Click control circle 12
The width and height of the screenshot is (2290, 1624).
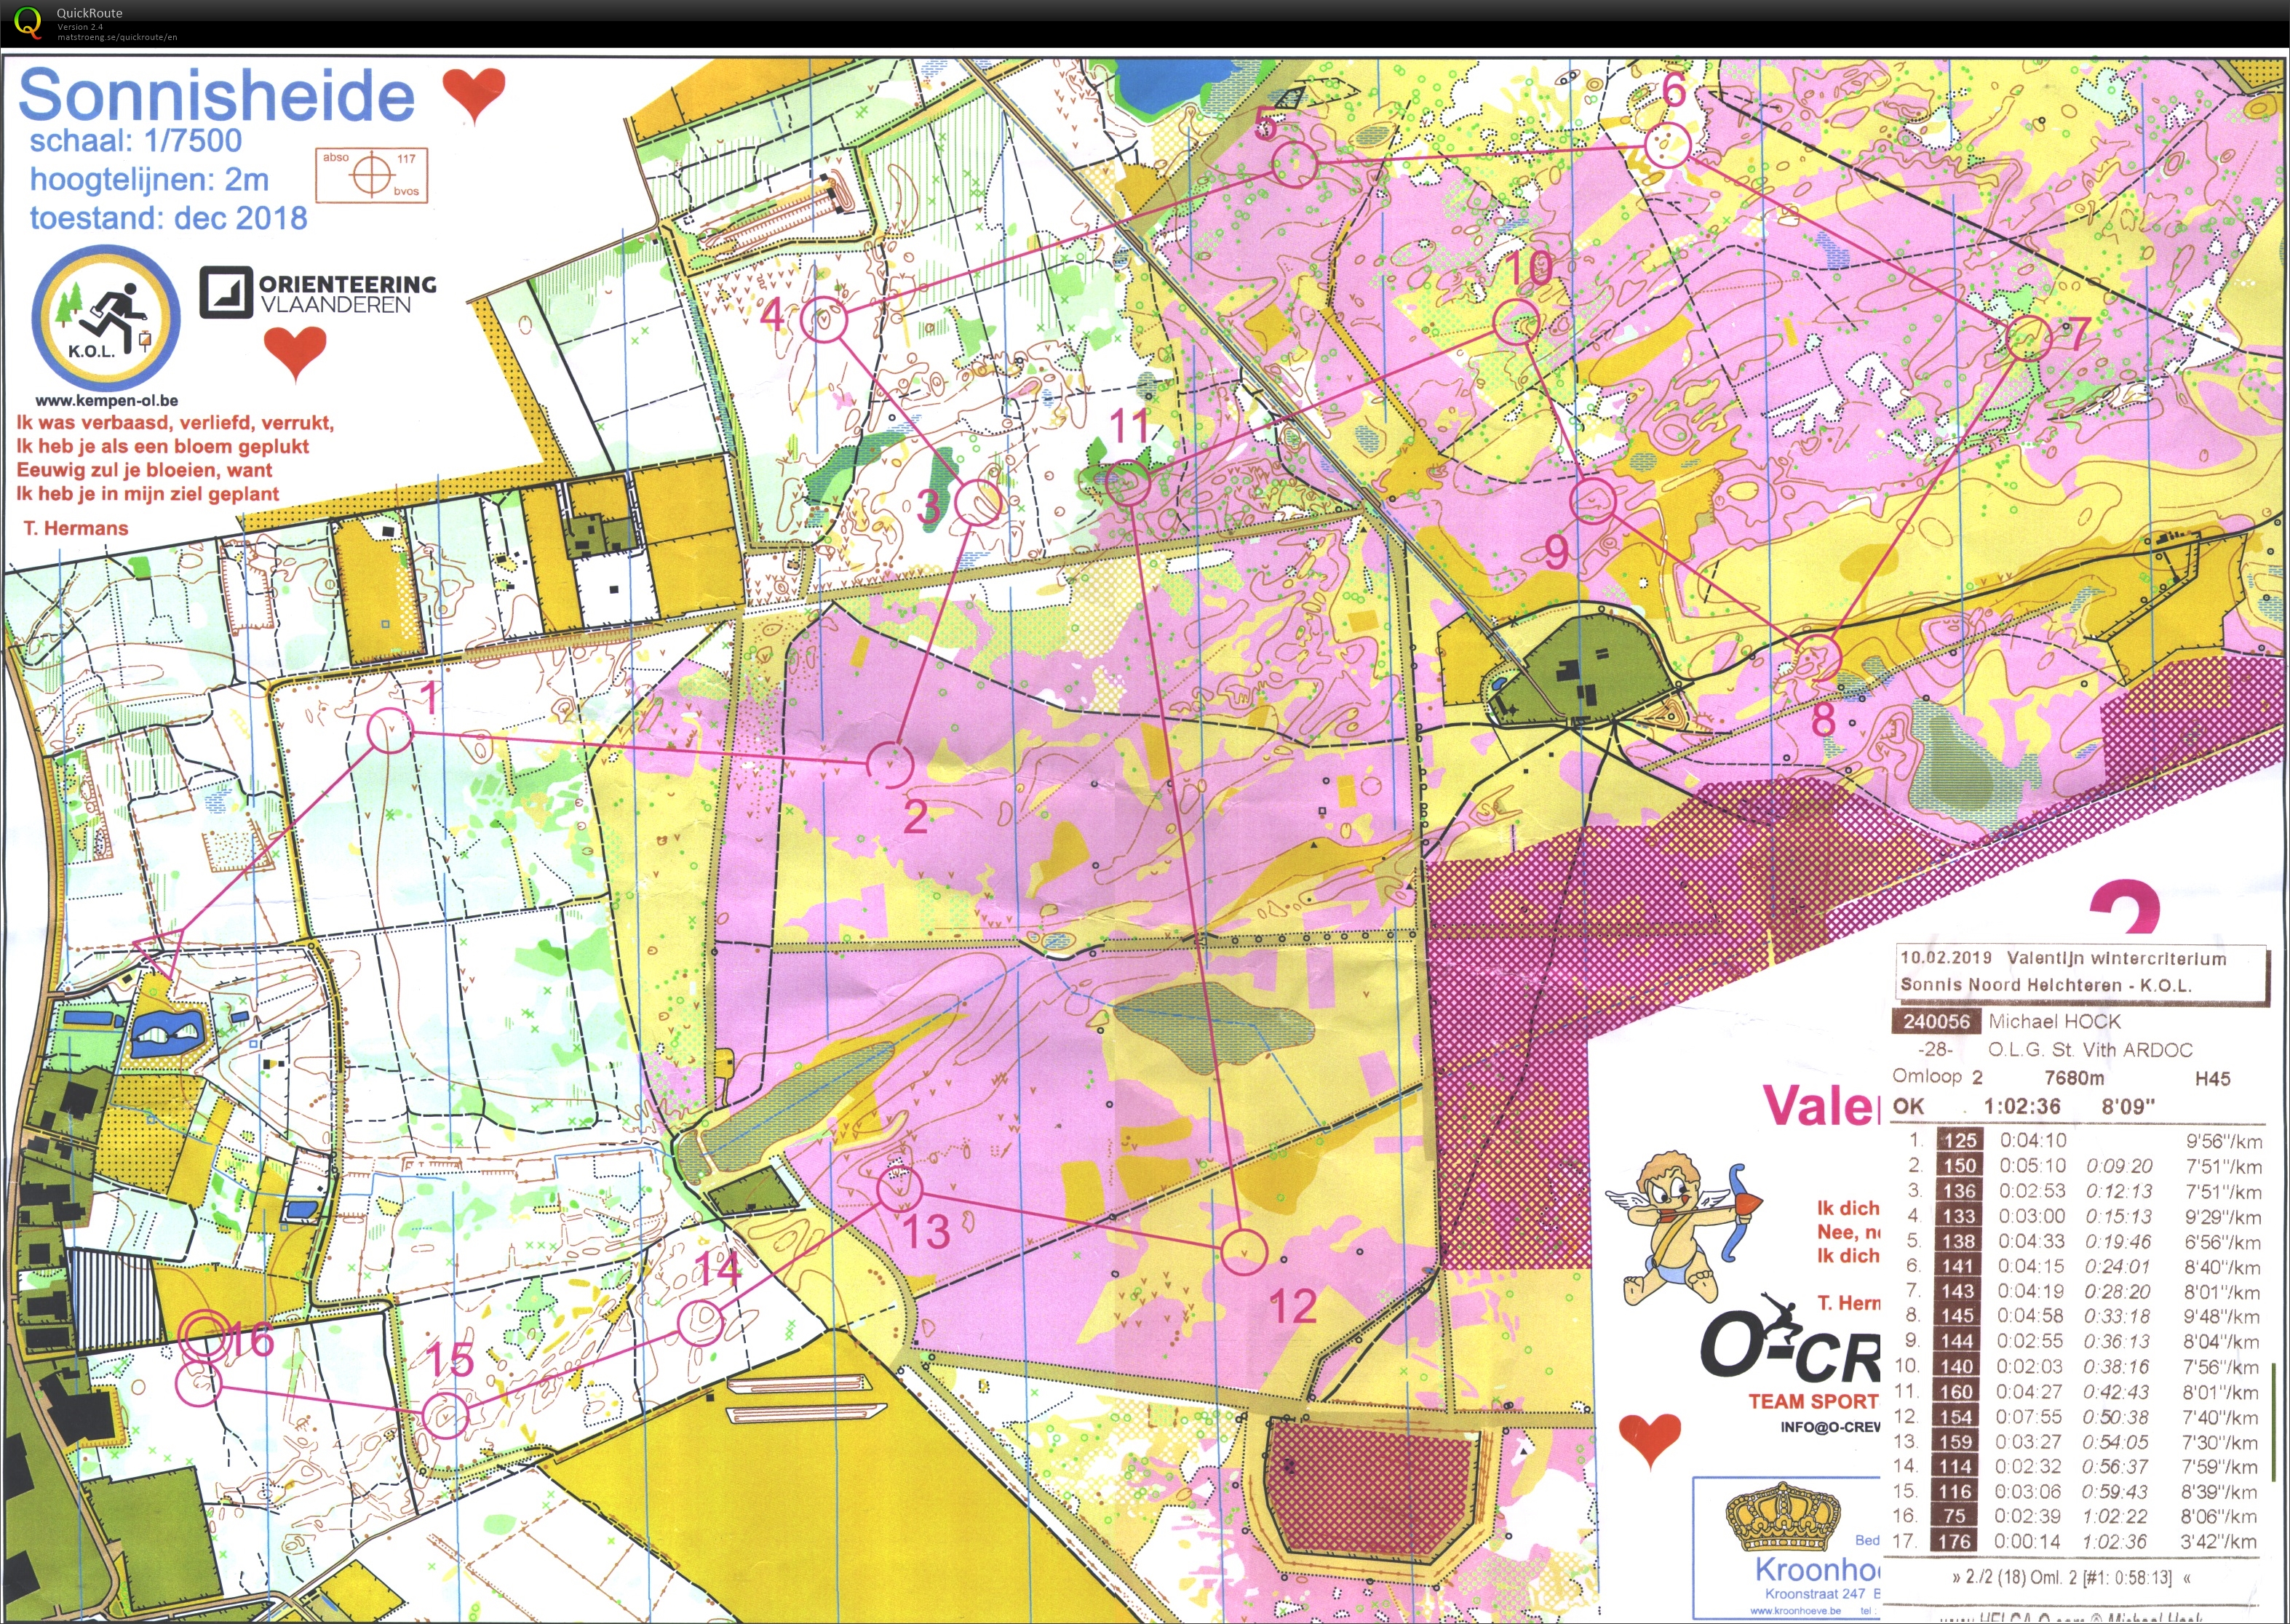(1244, 1251)
